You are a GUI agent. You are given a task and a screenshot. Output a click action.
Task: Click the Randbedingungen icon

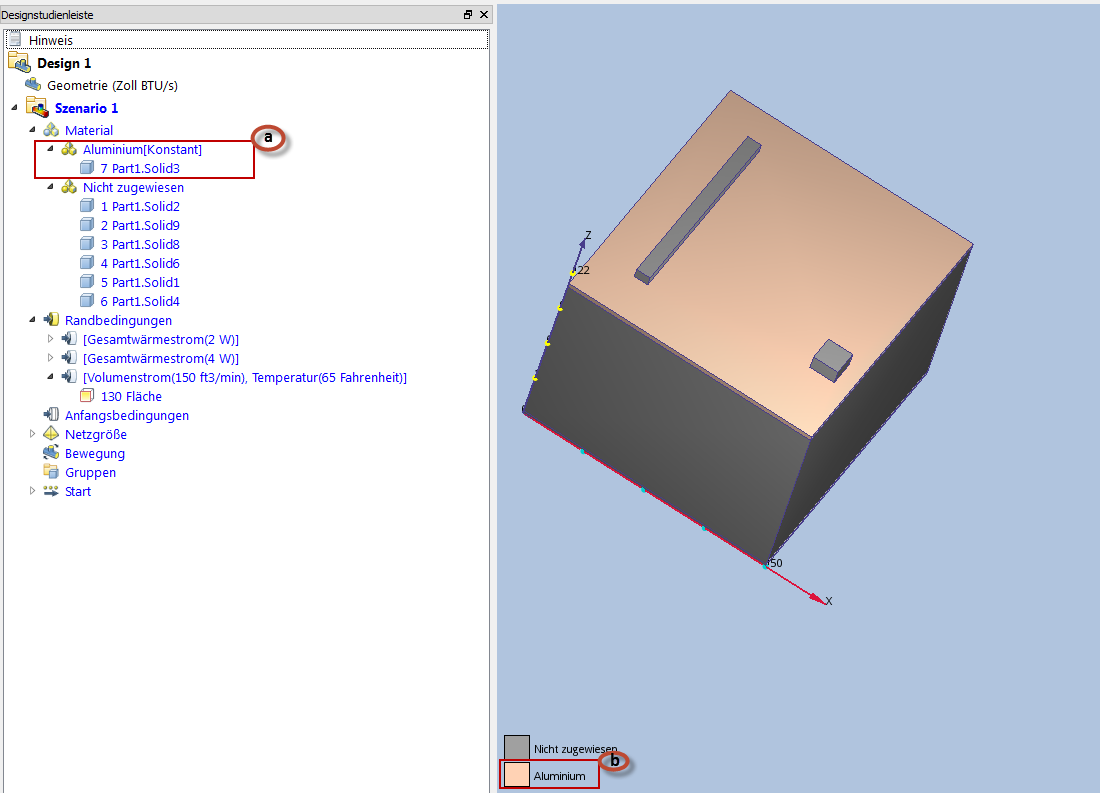click(51, 319)
